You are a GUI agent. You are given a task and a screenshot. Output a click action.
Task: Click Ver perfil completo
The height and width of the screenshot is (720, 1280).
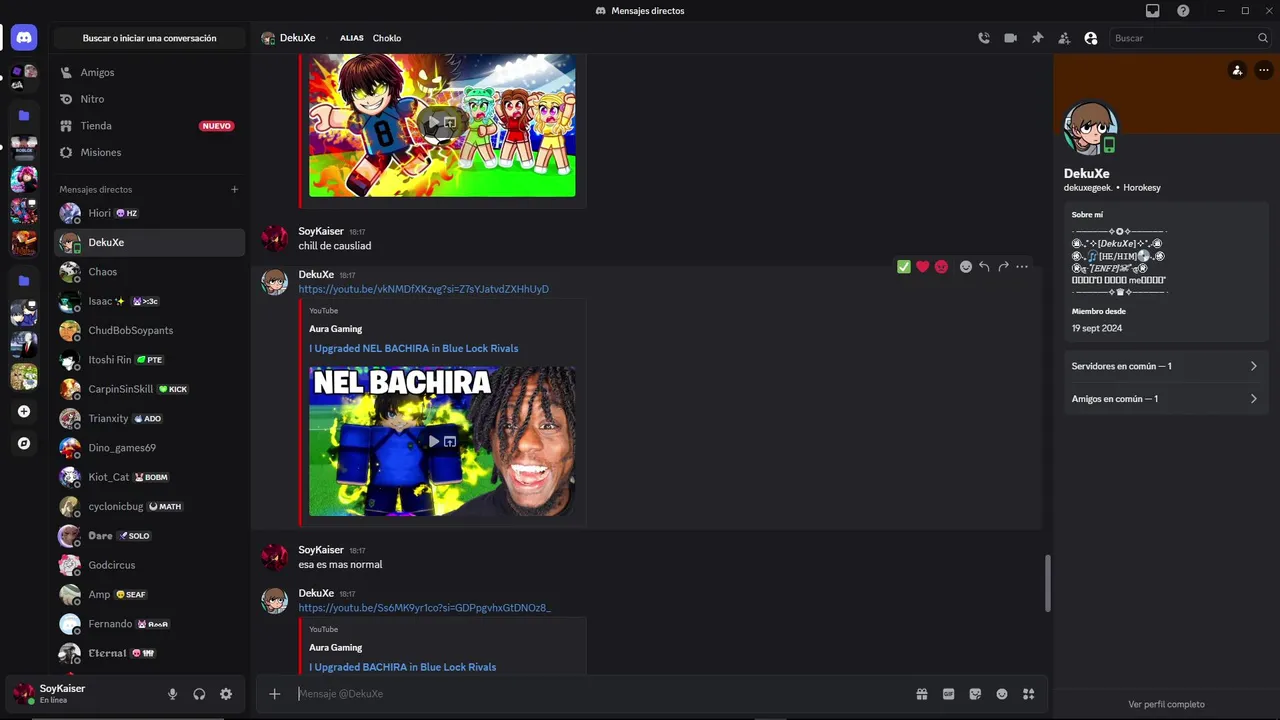(x=1166, y=704)
